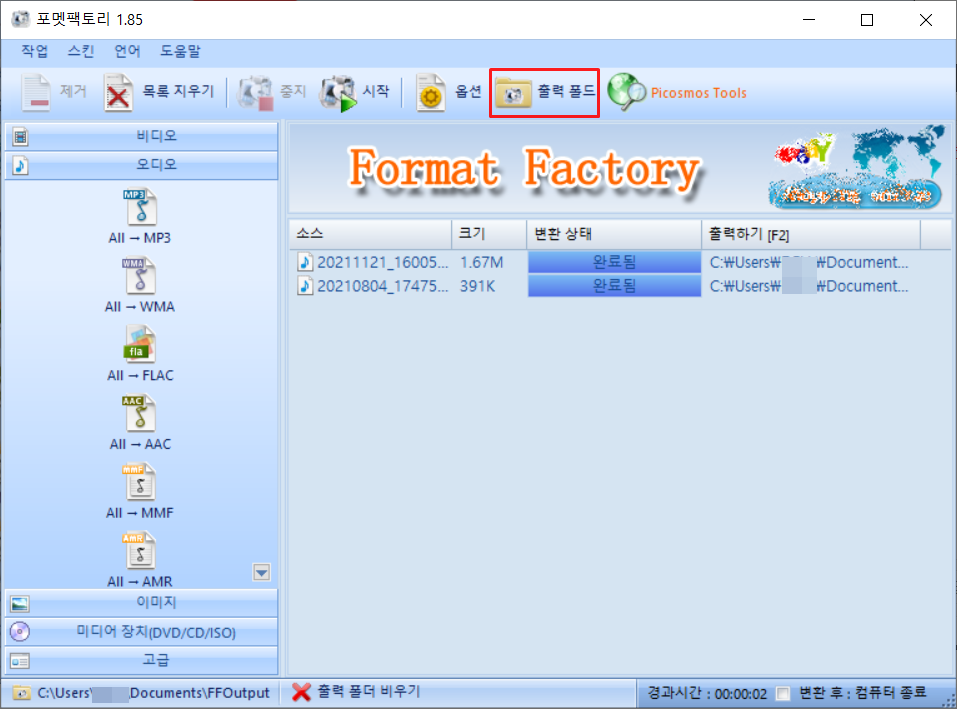
Task: Expand the 이미지 category panel
Action: (142, 603)
